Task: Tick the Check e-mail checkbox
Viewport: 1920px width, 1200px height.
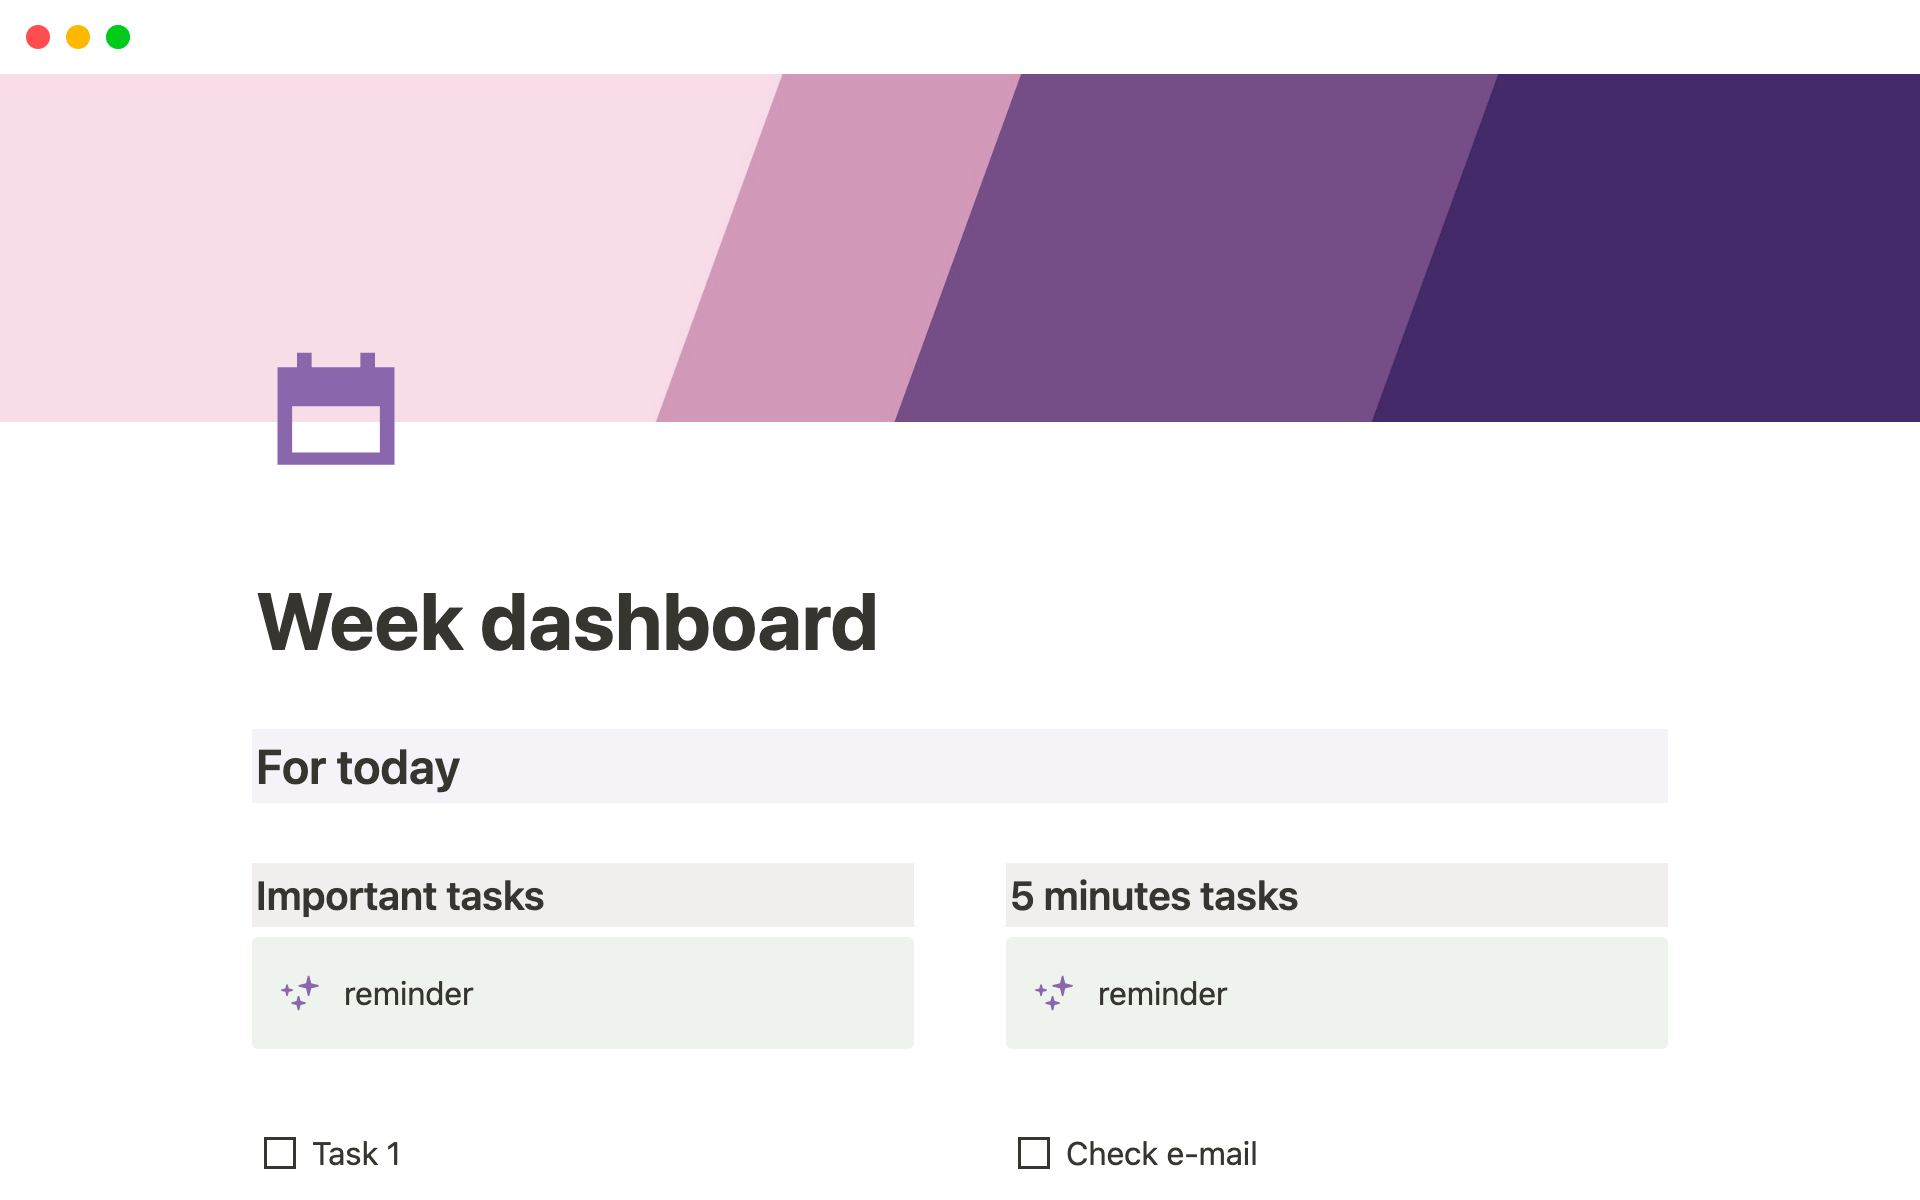Action: 1034,1153
